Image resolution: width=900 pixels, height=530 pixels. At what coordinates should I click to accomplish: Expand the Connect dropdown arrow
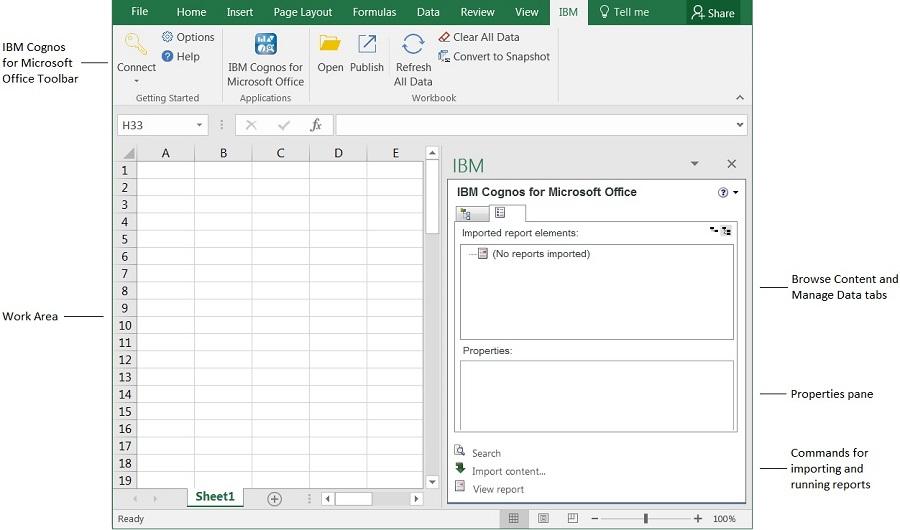136,81
